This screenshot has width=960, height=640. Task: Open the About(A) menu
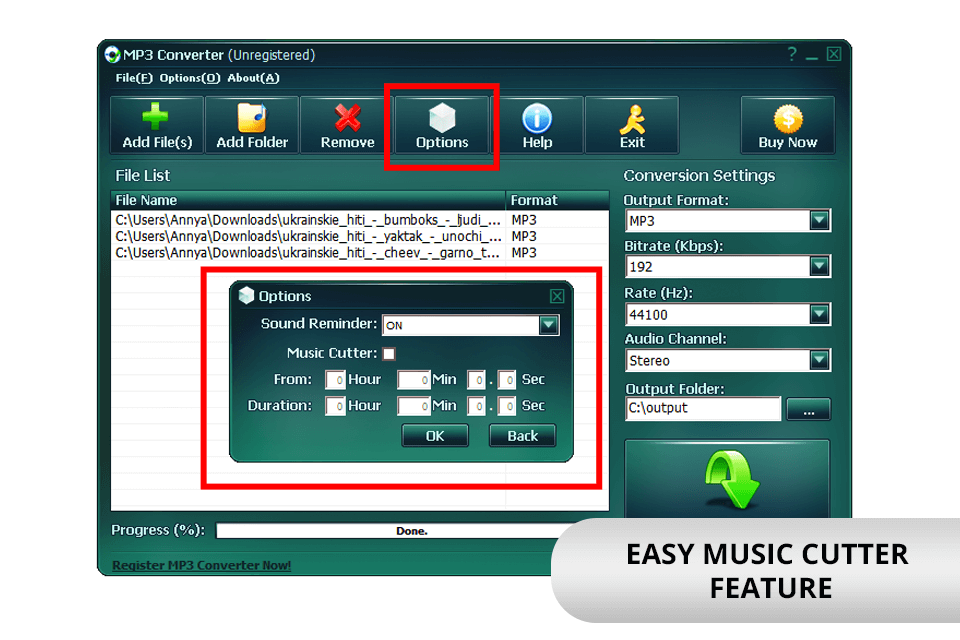pos(253,78)
